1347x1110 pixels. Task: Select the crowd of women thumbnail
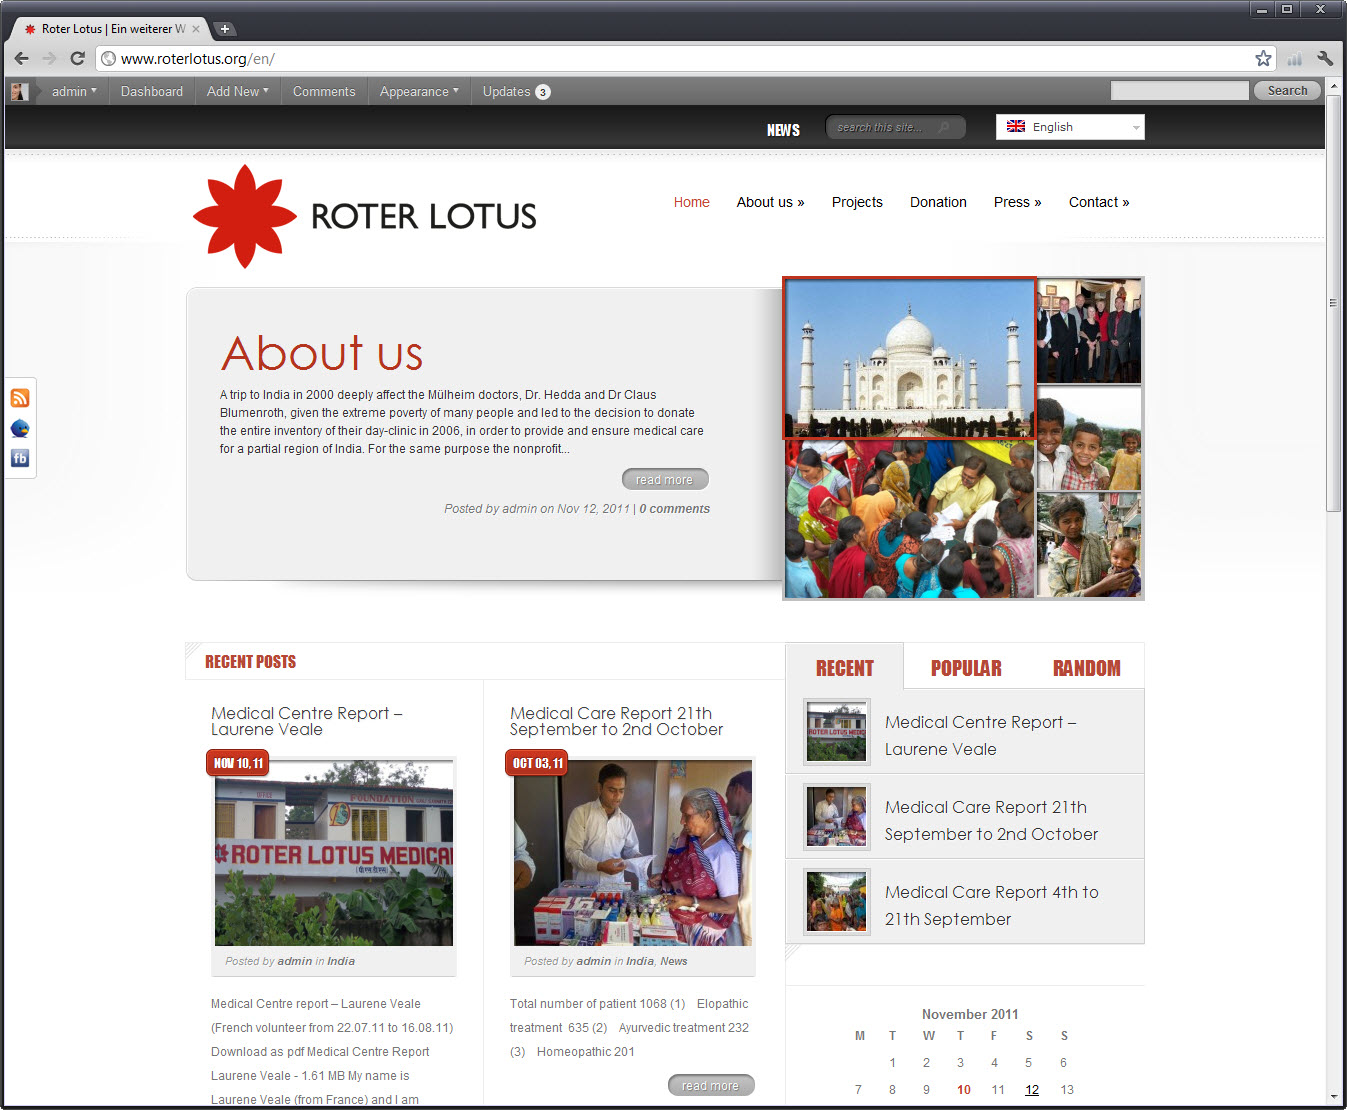[909, 519]
